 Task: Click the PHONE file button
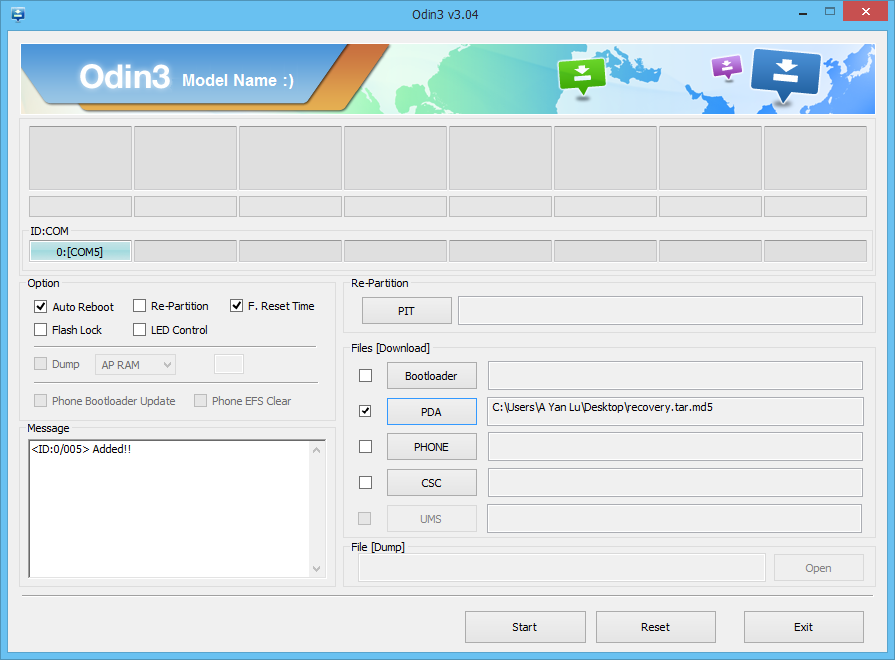[x=432, y=447]
